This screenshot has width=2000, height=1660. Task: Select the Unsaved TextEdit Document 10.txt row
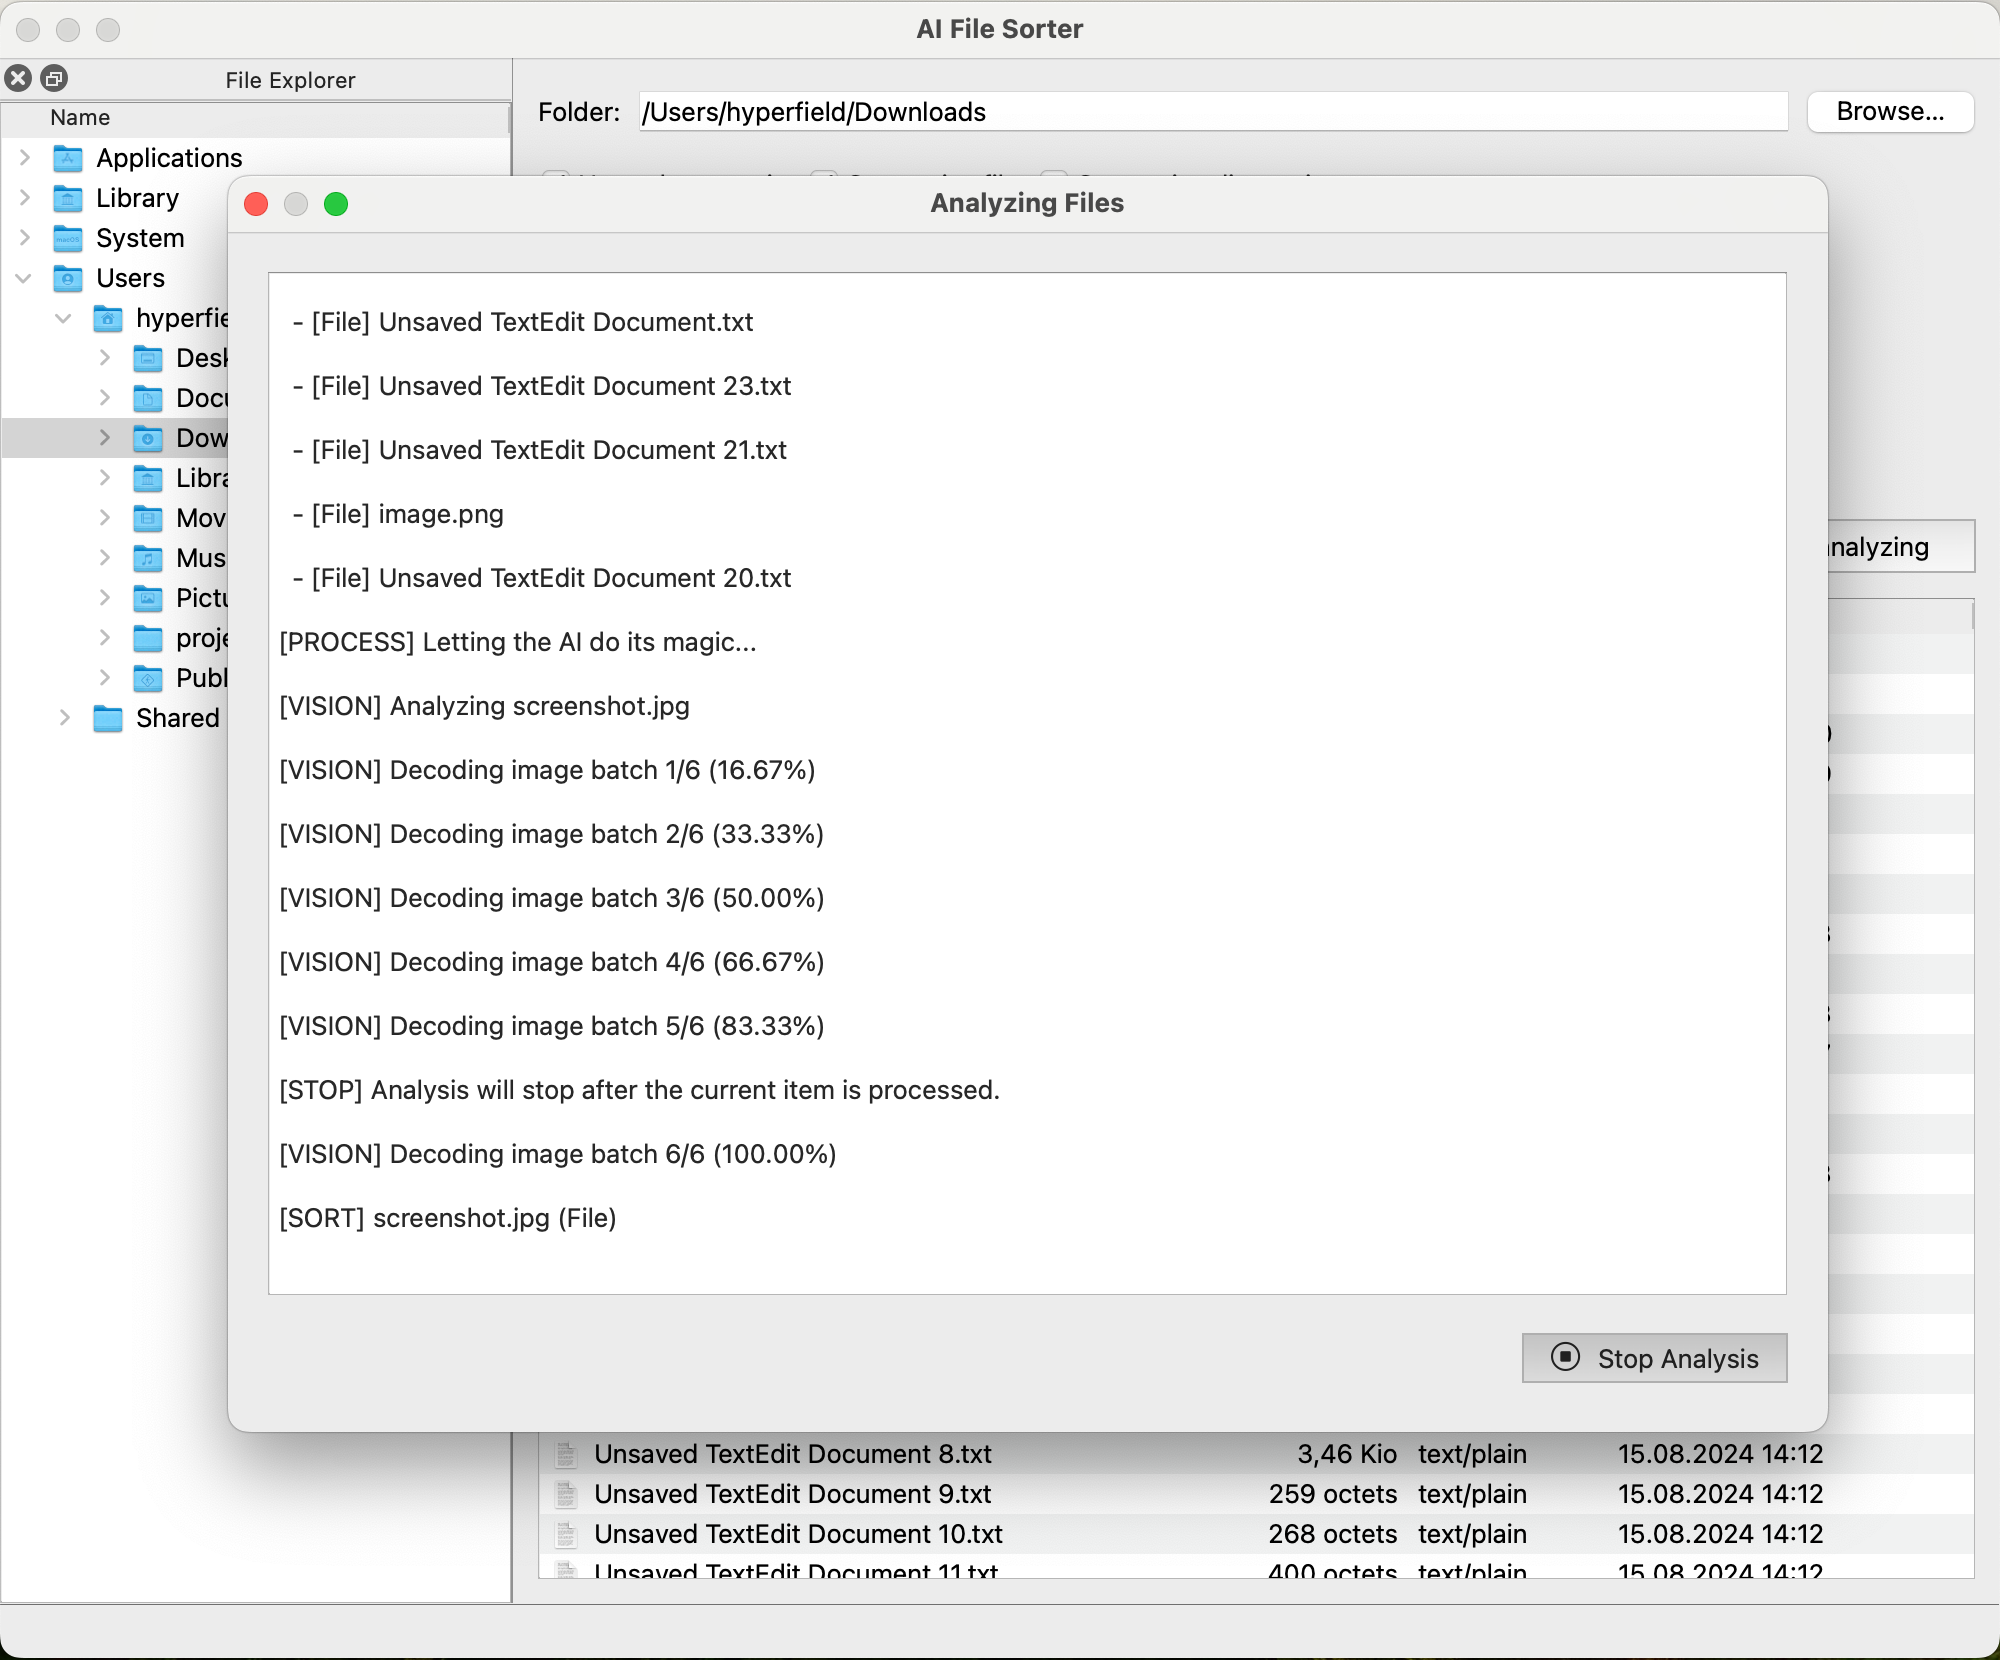pyautogui.click(x=798, y=1534)
